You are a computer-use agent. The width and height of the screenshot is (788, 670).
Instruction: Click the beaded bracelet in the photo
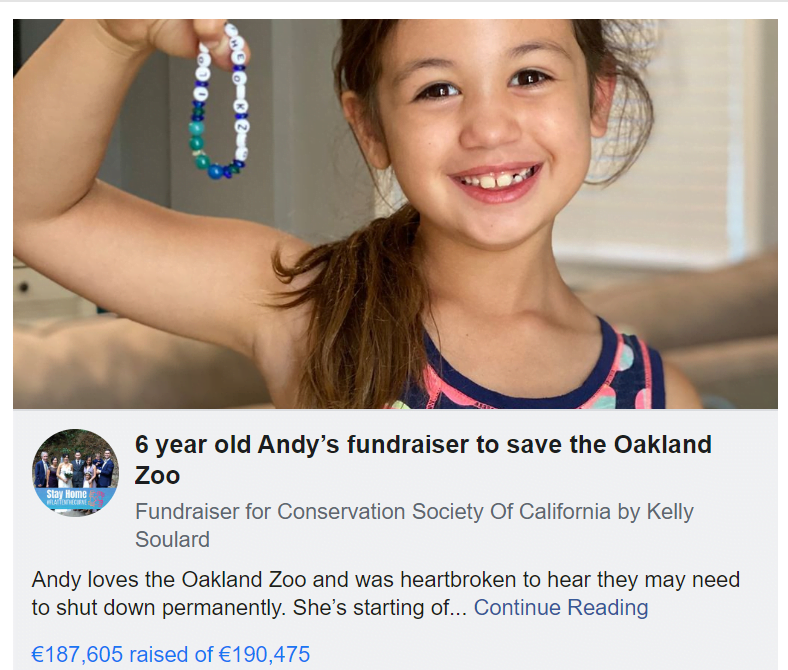coord(219,110)
